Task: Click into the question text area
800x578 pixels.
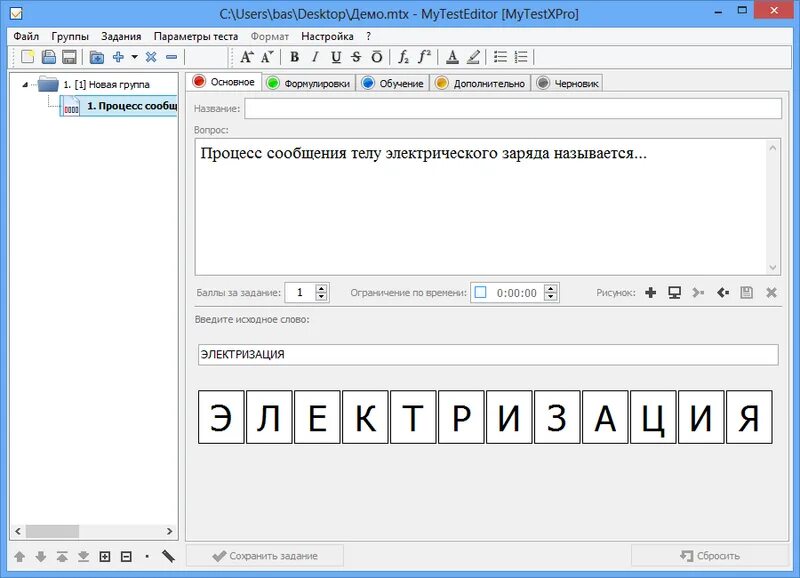Action: click(480, 207)
